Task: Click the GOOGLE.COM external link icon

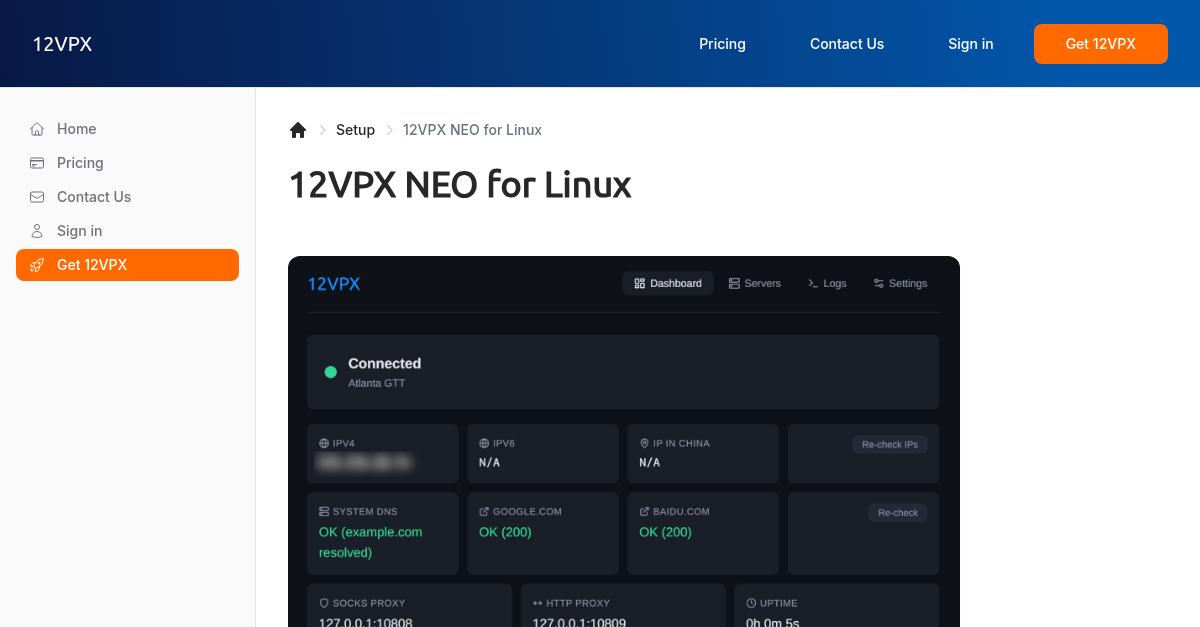Action: [484, 511]
